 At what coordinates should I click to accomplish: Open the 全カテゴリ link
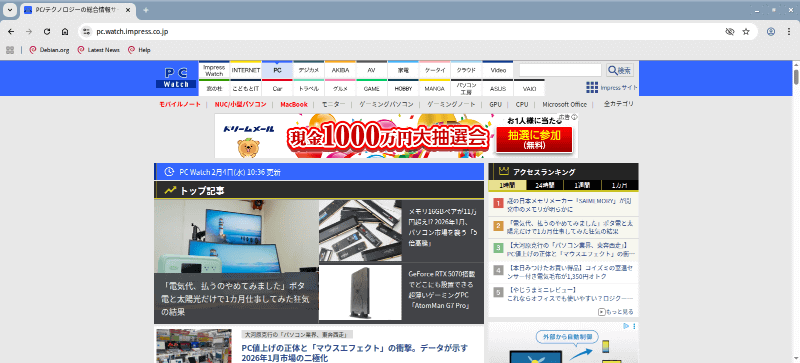coord(619,104)
